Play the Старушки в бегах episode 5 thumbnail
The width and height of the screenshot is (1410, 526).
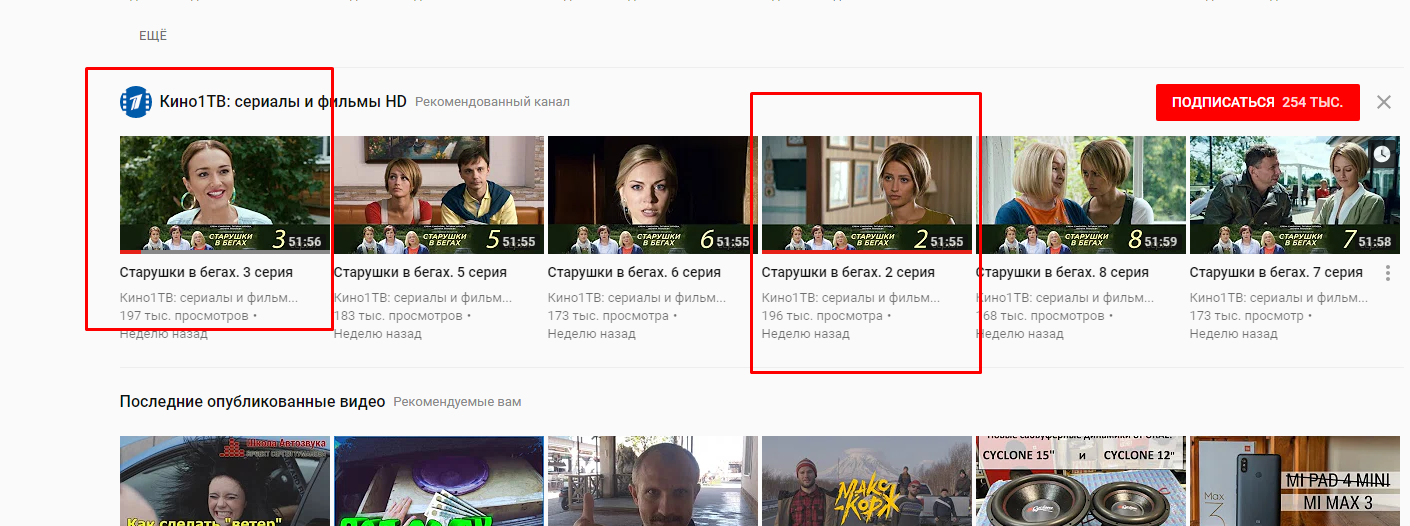click(439, 194)
